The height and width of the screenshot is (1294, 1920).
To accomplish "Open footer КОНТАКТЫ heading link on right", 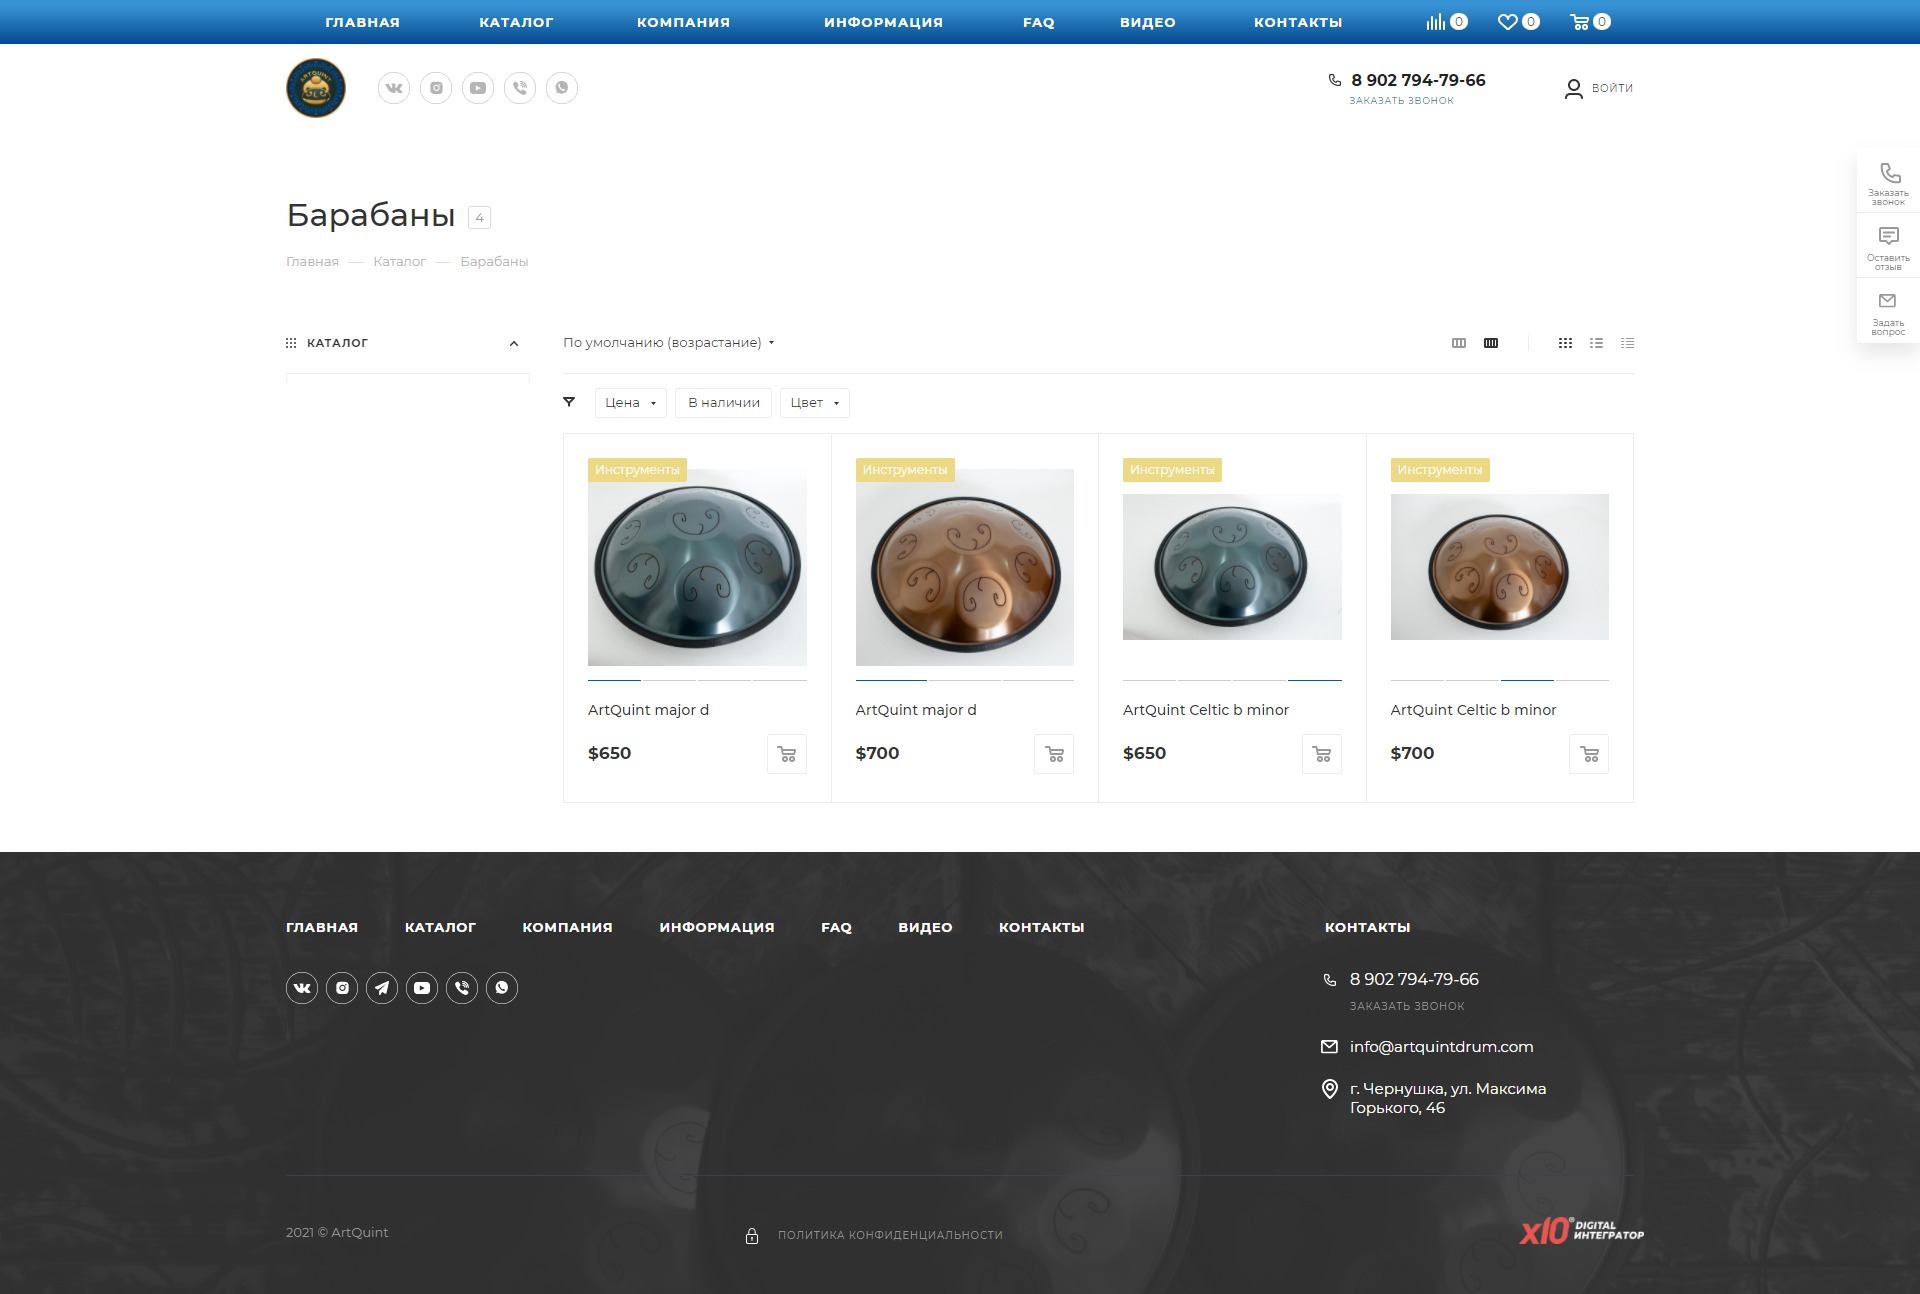I will [1367, 928].
